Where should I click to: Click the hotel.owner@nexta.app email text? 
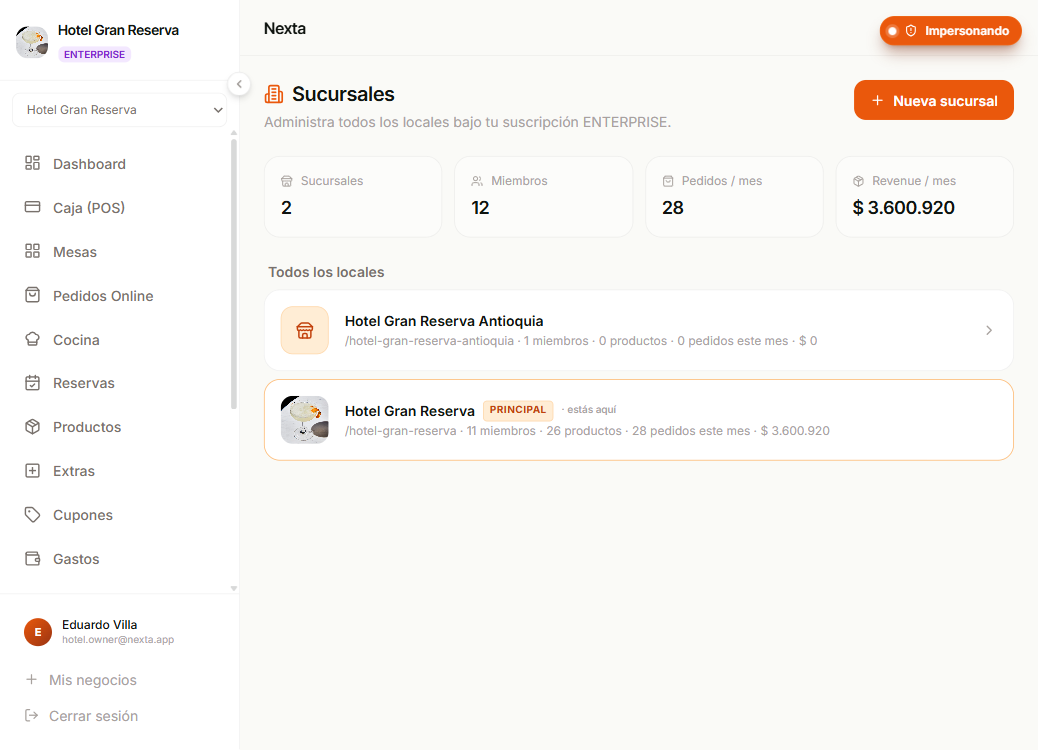tap(118, 639)
